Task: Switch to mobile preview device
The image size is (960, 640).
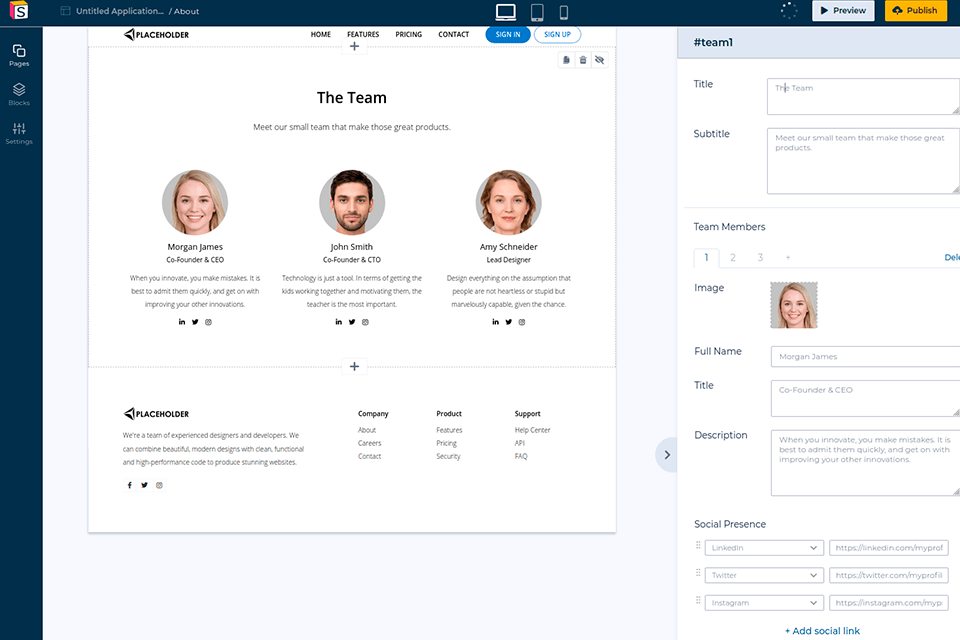Action: [x=564, y=12]
